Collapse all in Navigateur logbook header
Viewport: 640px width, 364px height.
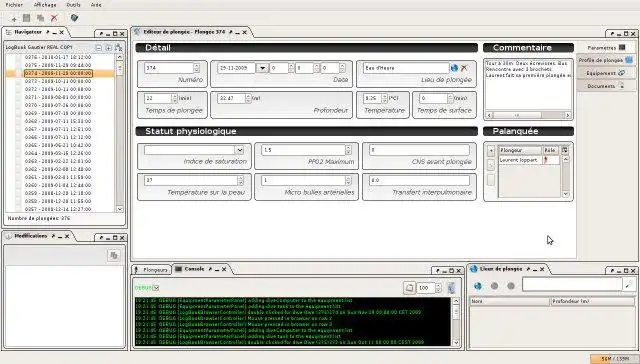pos(98,48)
